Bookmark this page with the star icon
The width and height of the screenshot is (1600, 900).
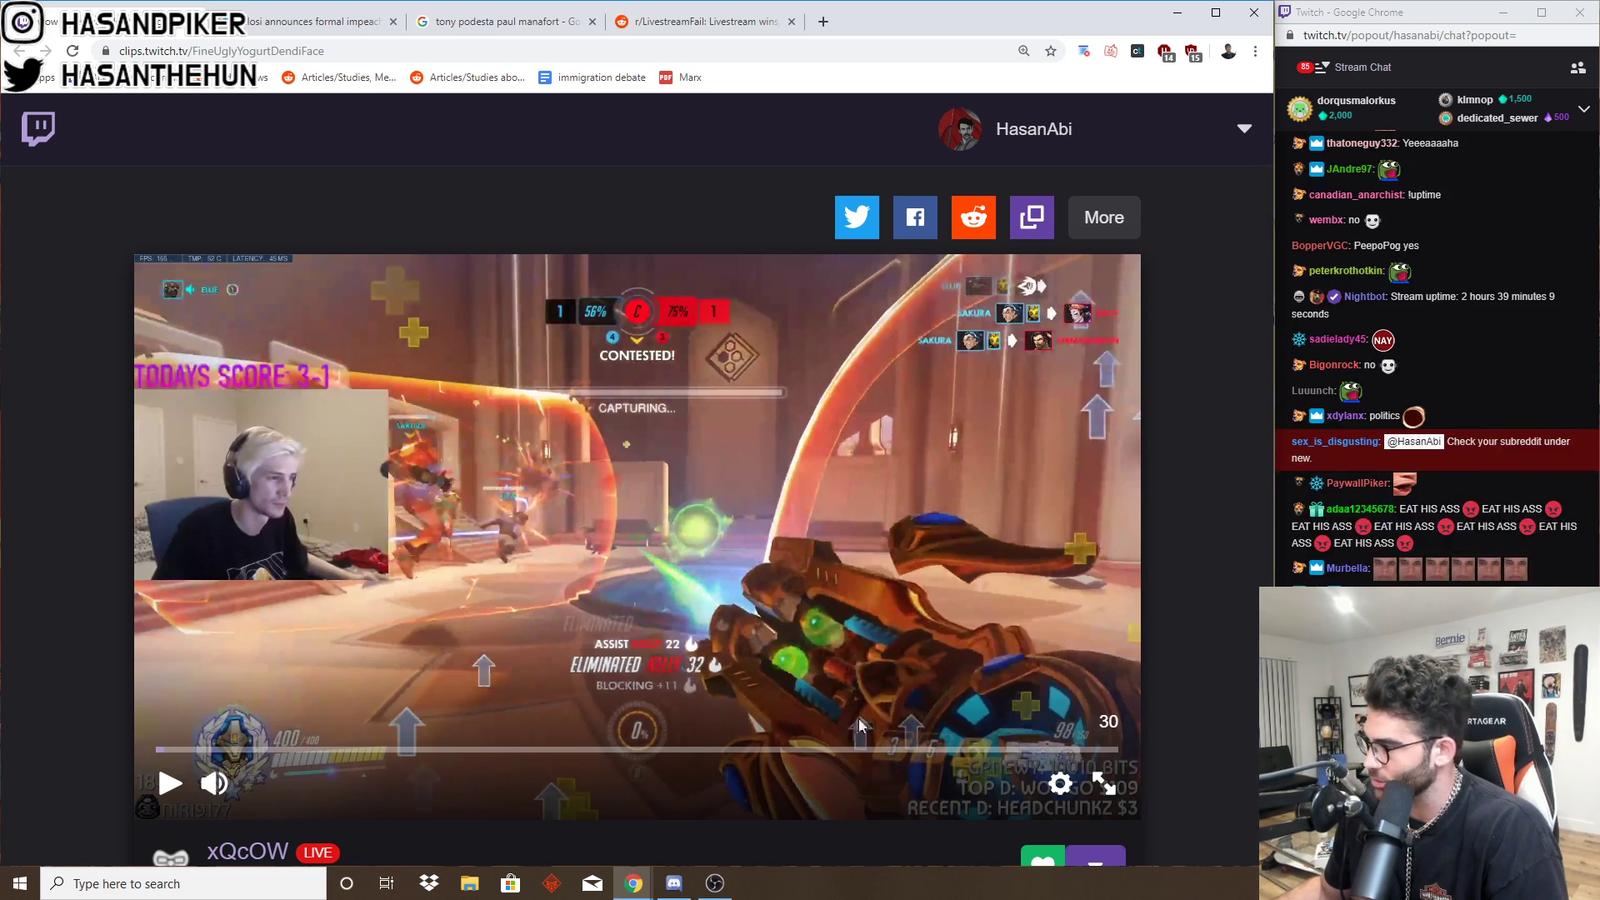[1051, 51]
